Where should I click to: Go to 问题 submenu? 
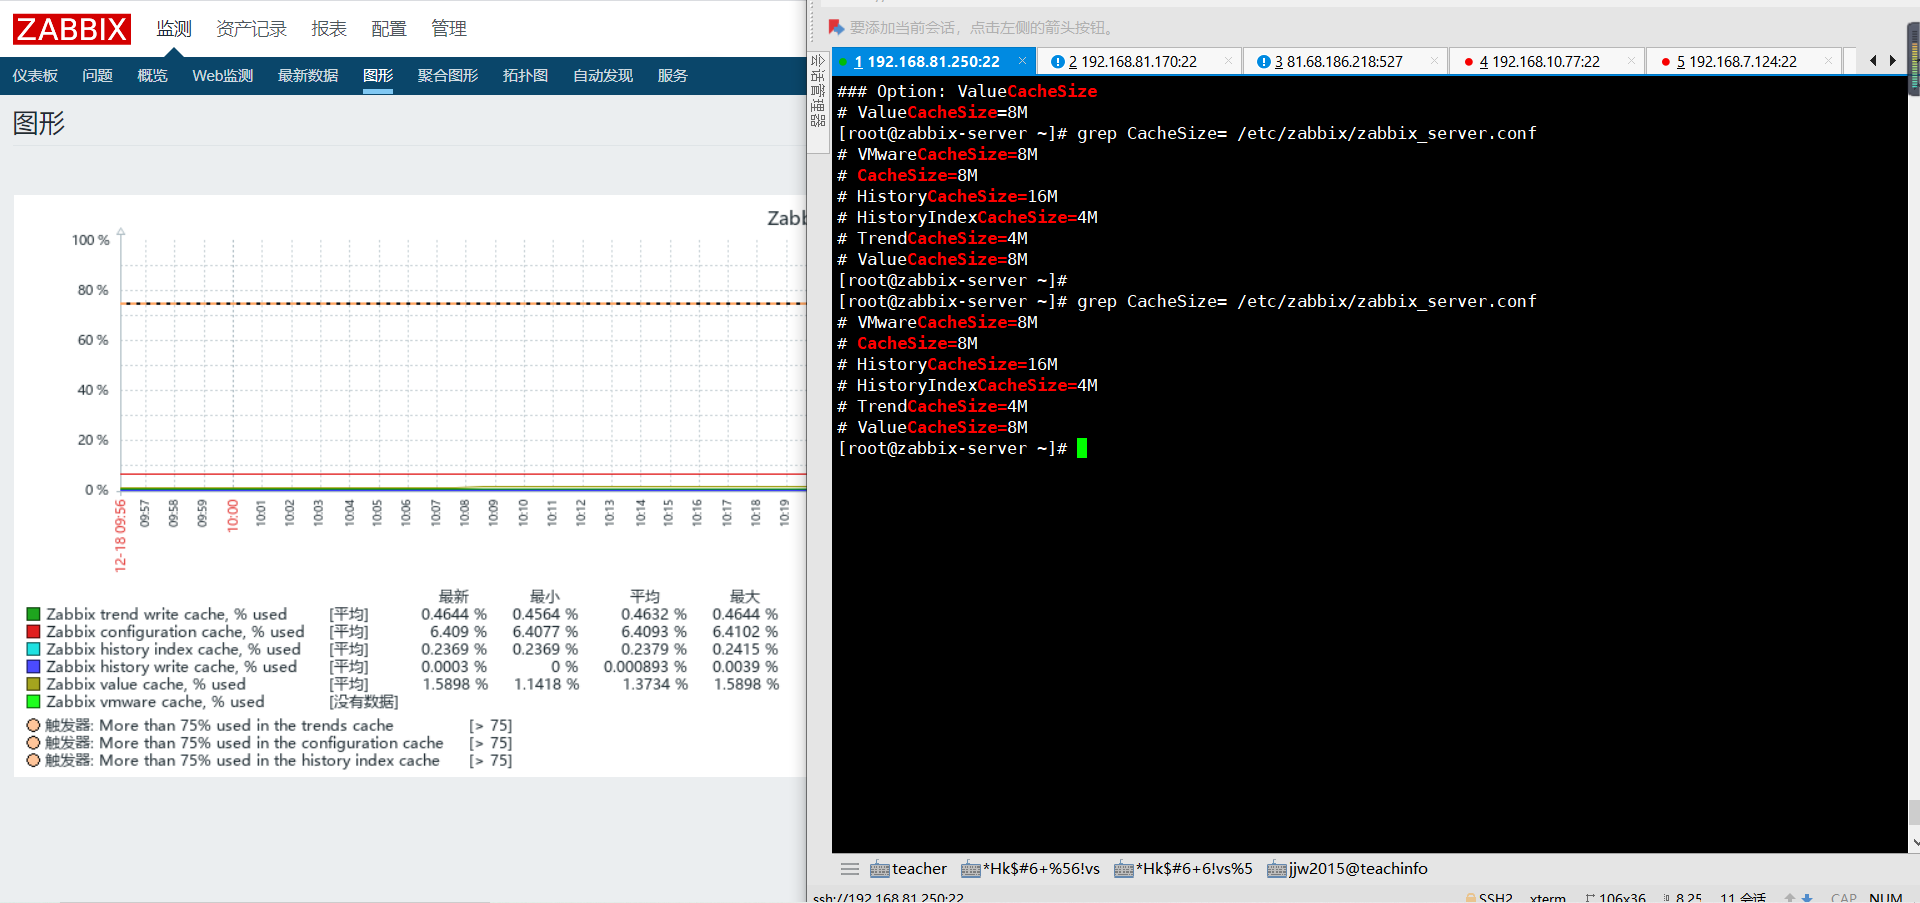click(x=97, y=76)
